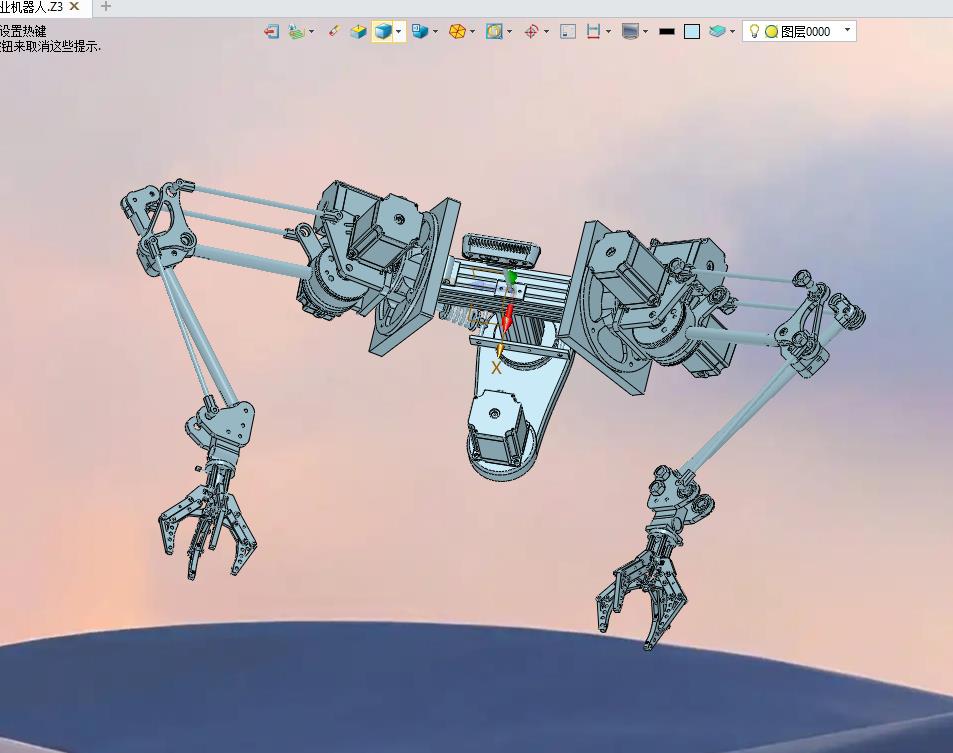Screen dimensions: 953x753
Task: Select the shaded blue cube display mode
Action: (x=382, y=32)
